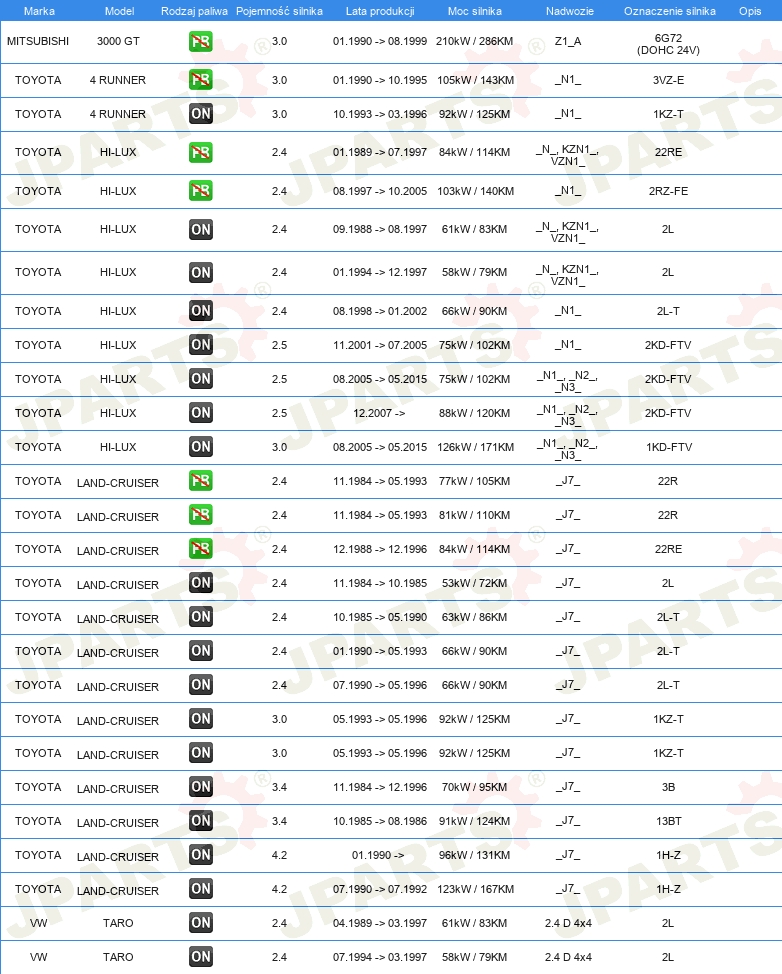Click the 11.1984 -> 12.1996 production years cell
782x974 pixels.
click(x=380, y=787)
